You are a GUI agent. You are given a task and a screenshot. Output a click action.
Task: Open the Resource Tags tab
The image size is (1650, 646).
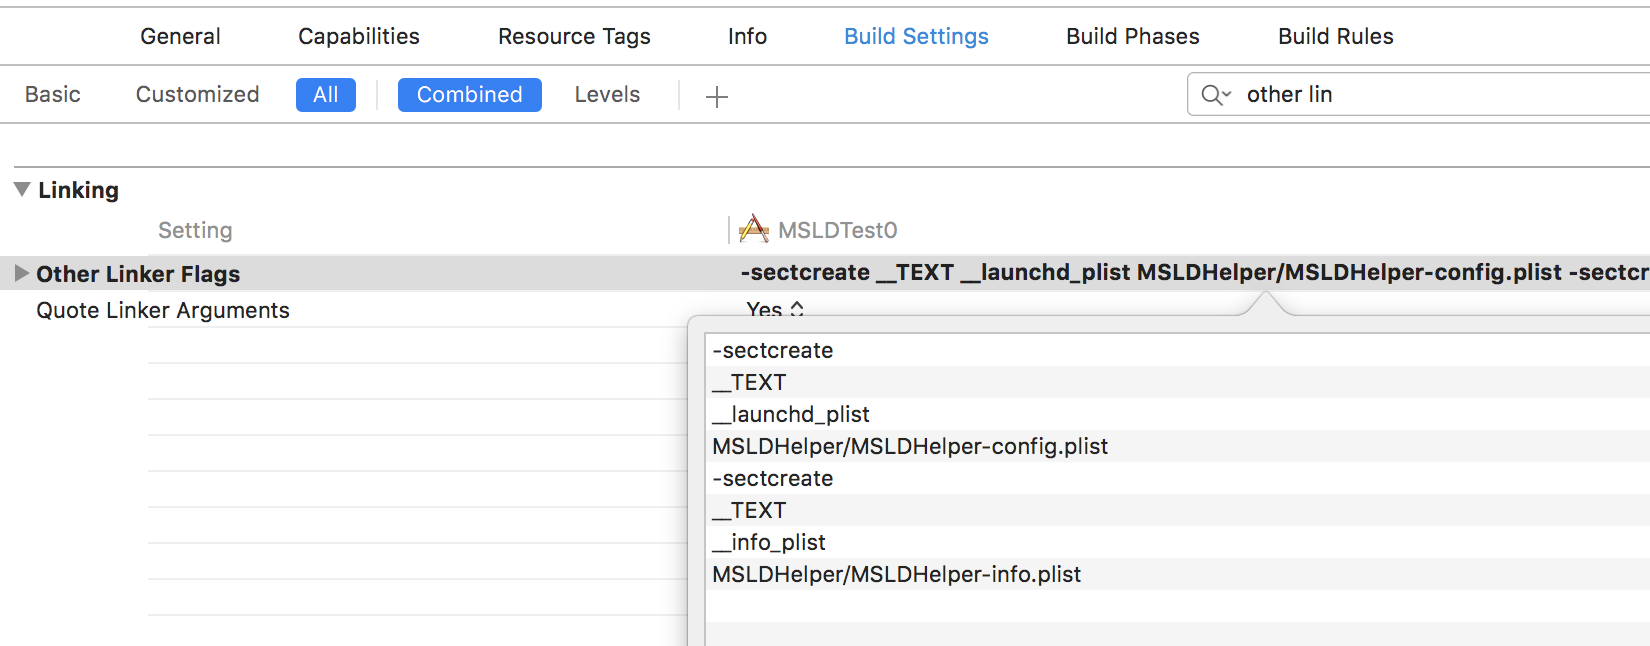[574, 36]
